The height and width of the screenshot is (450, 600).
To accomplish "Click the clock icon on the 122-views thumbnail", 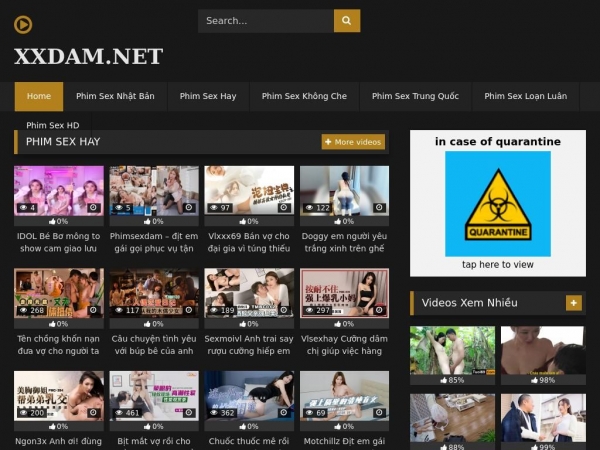I will pyautogui.click(x=379, y=208).
